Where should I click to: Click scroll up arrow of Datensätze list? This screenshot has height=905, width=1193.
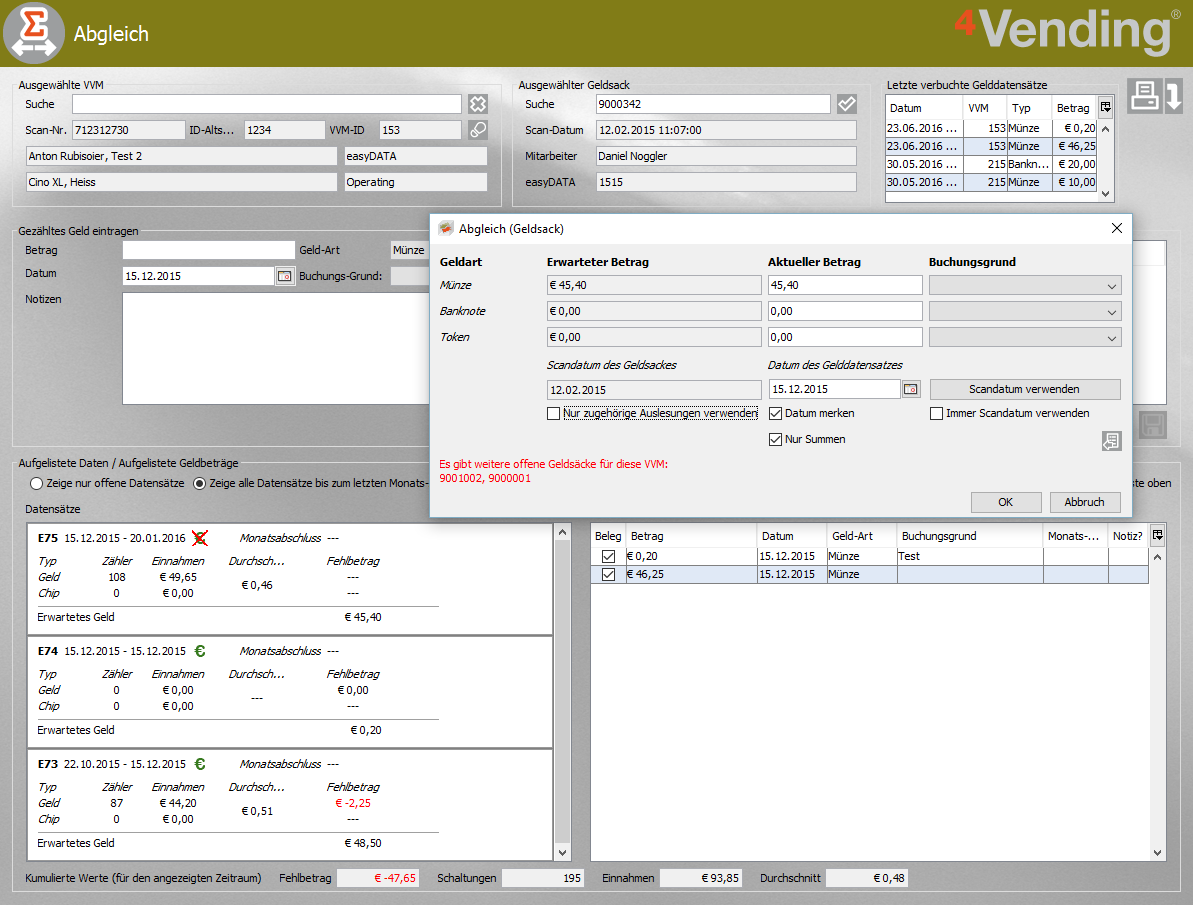point(562,533)
